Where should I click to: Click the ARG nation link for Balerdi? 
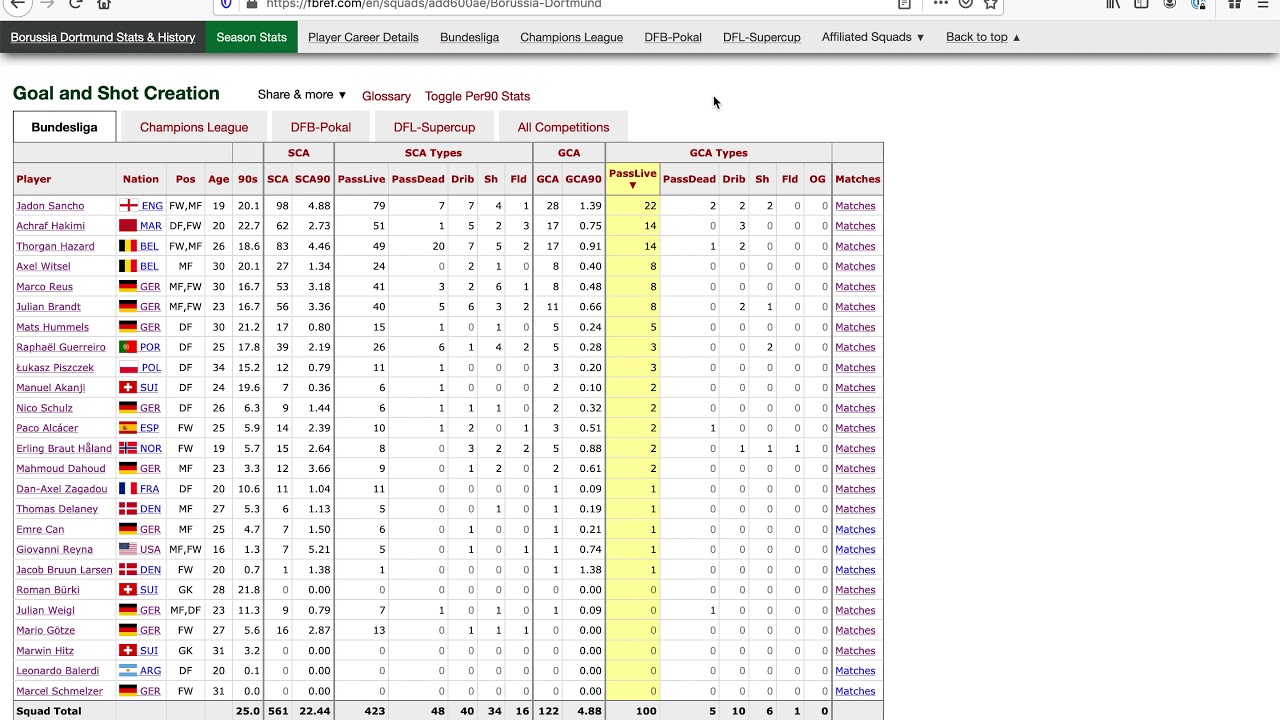point(150,671)
